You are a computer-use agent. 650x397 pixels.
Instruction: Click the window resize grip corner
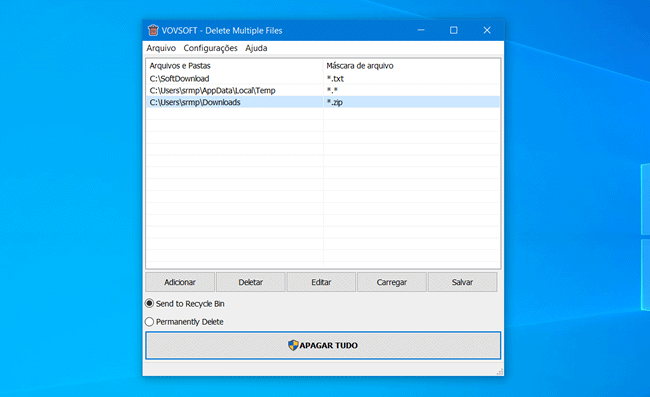tap(500, 372)
